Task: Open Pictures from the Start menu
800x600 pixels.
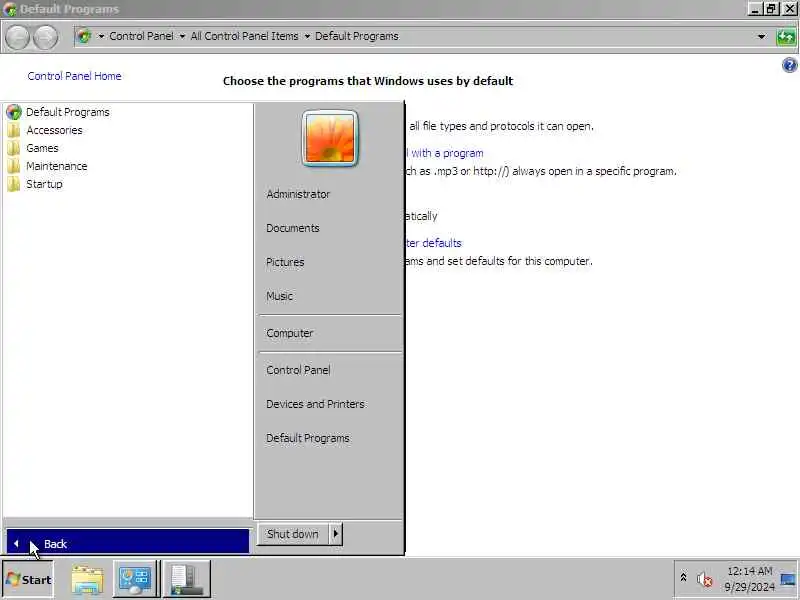Action: click(x=285, y=262)
